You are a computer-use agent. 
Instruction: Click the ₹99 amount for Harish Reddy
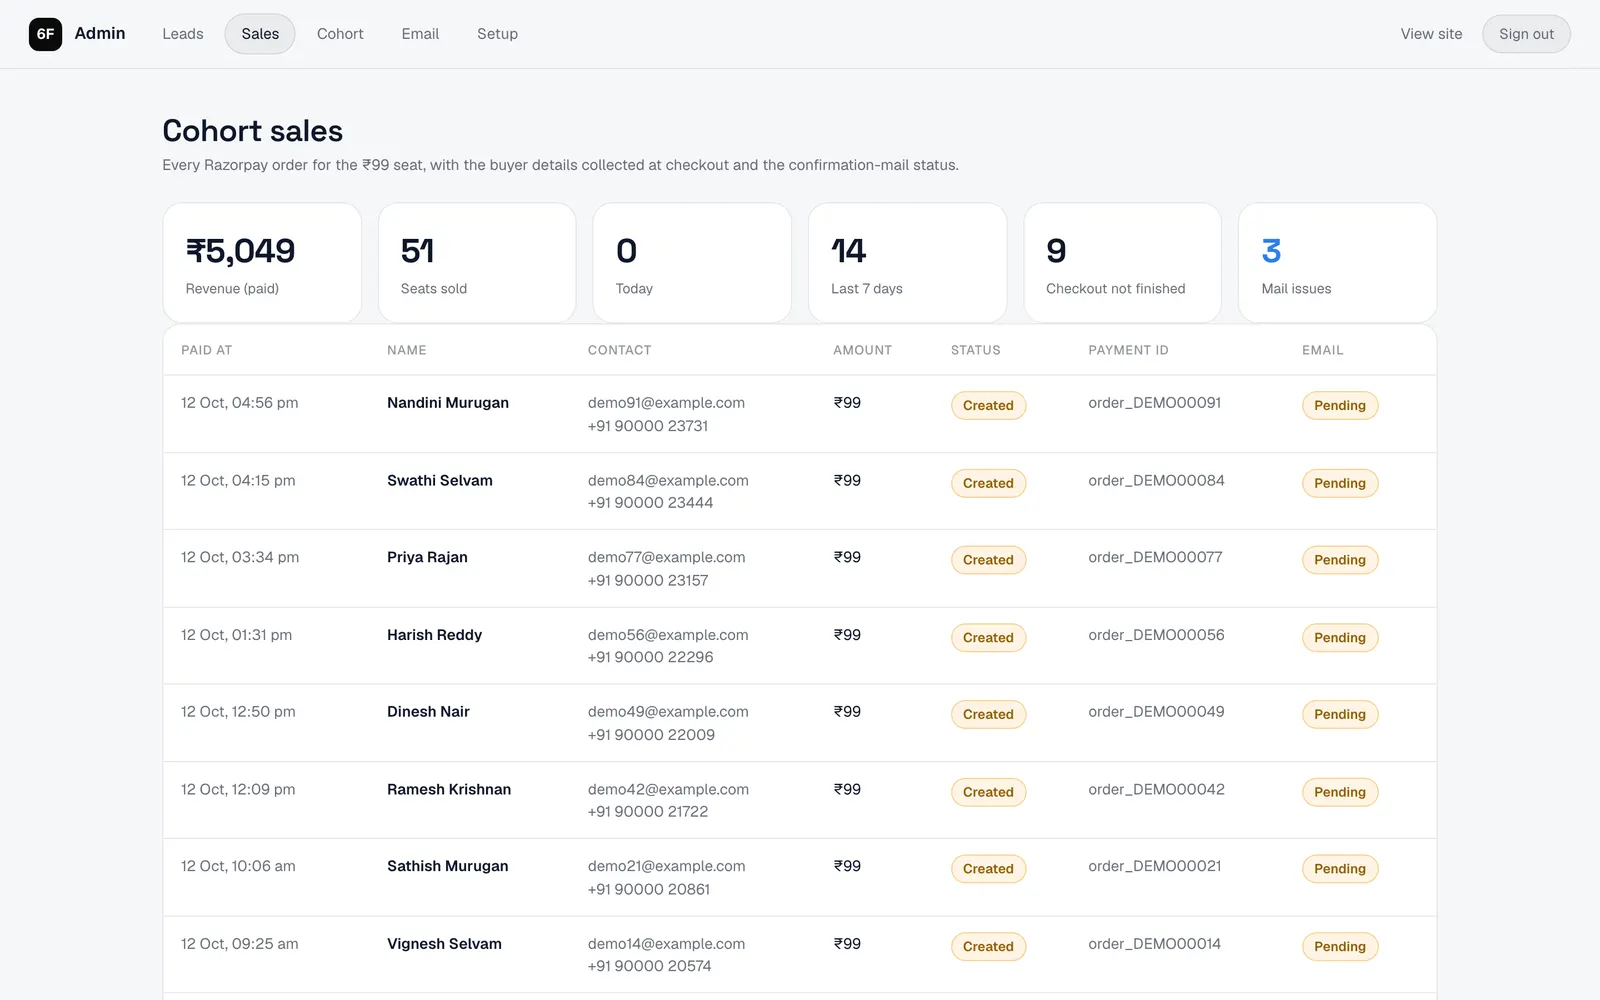[x=847, y=635]
